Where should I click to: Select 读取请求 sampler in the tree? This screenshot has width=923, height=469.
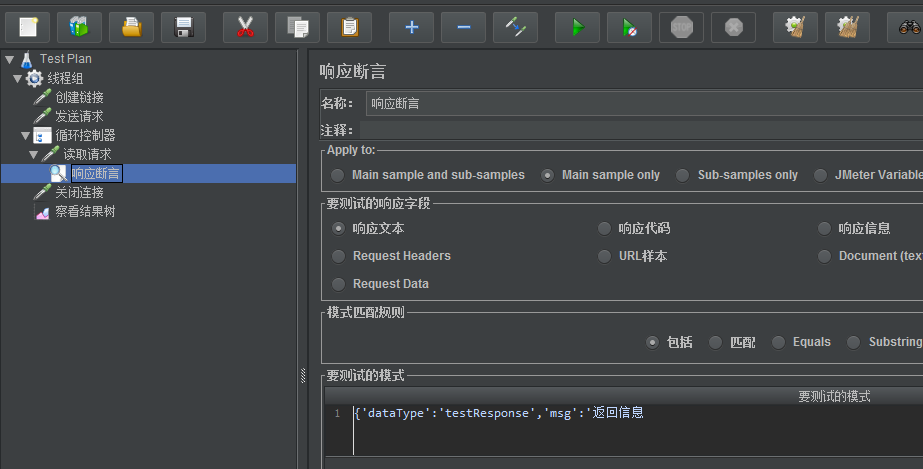click(87, 154)
